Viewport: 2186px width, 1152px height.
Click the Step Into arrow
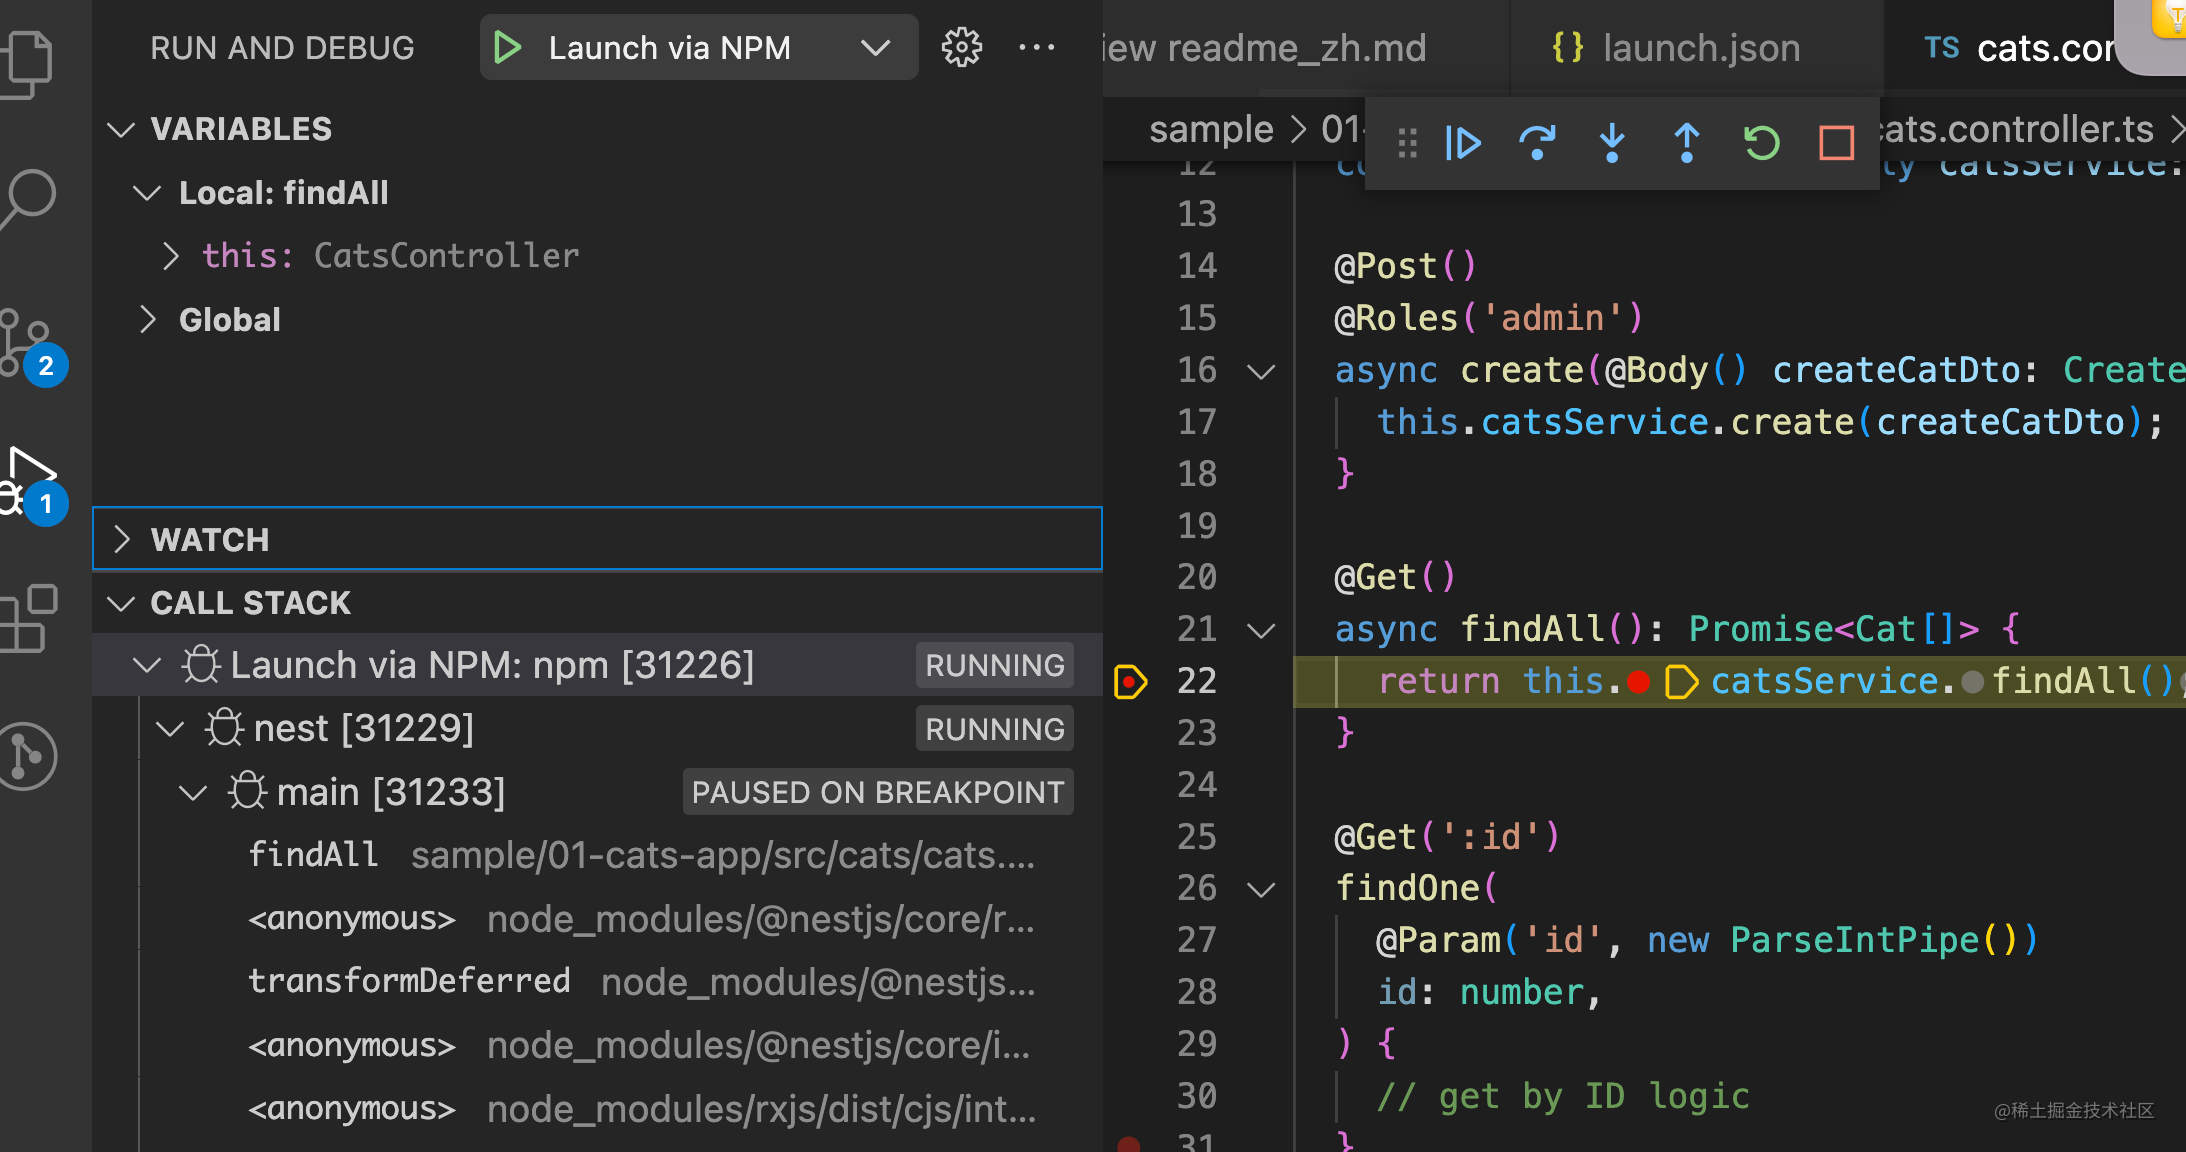[1612, 143]
